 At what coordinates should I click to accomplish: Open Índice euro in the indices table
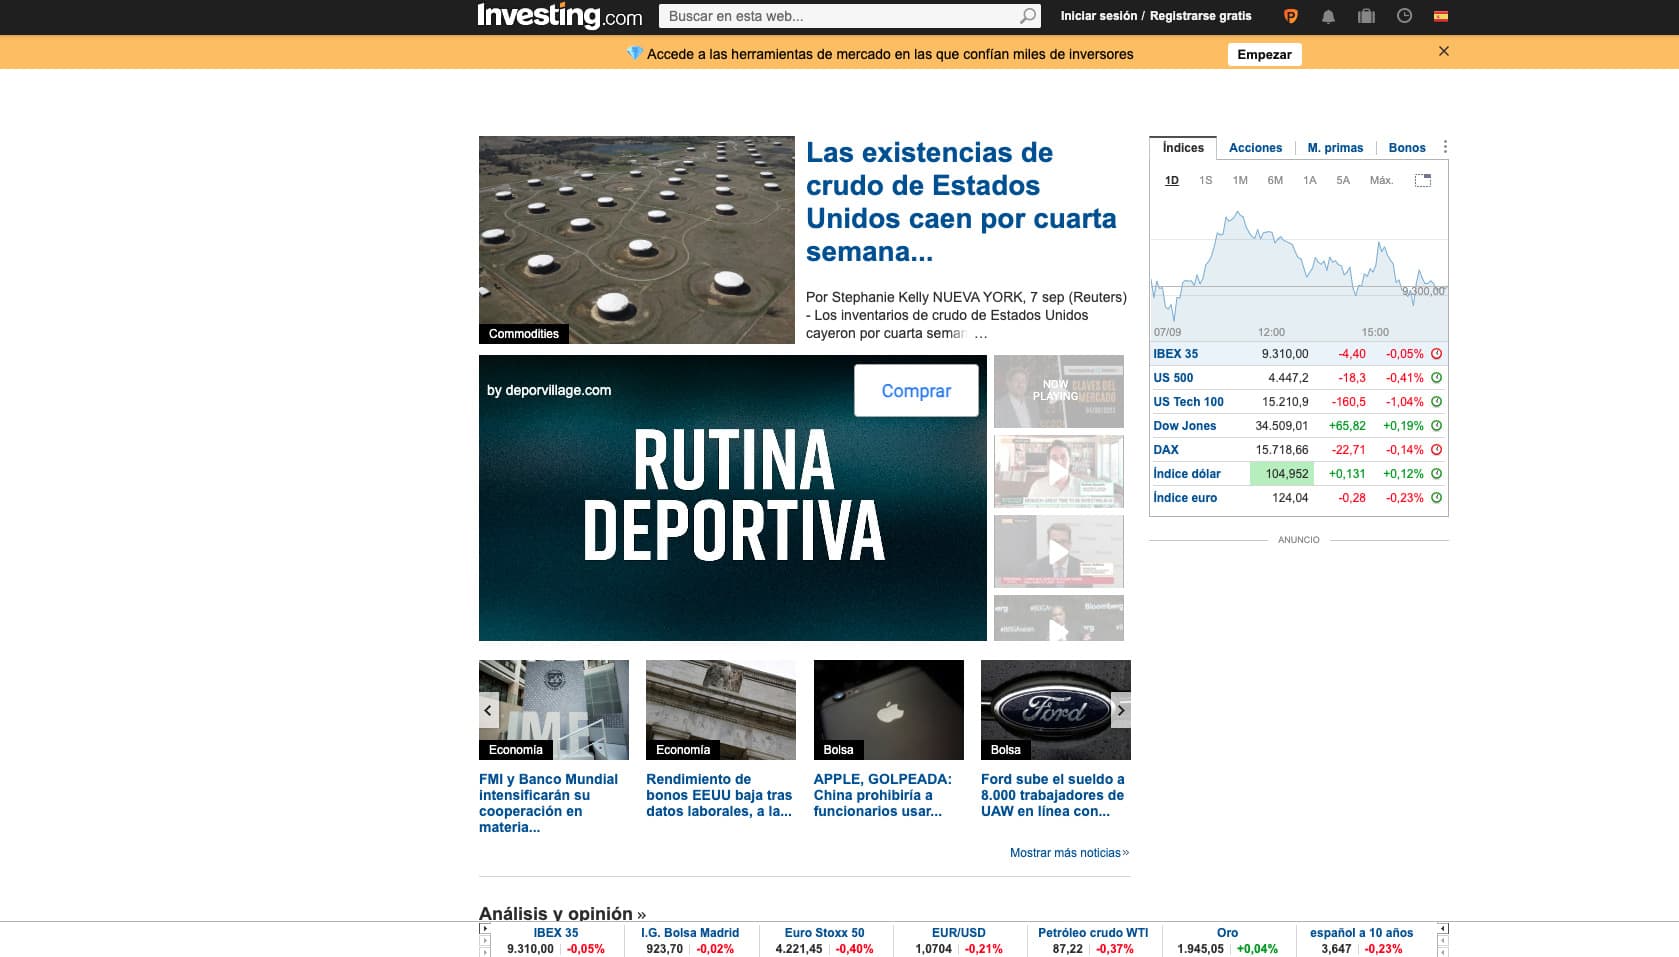[1185, 498]
